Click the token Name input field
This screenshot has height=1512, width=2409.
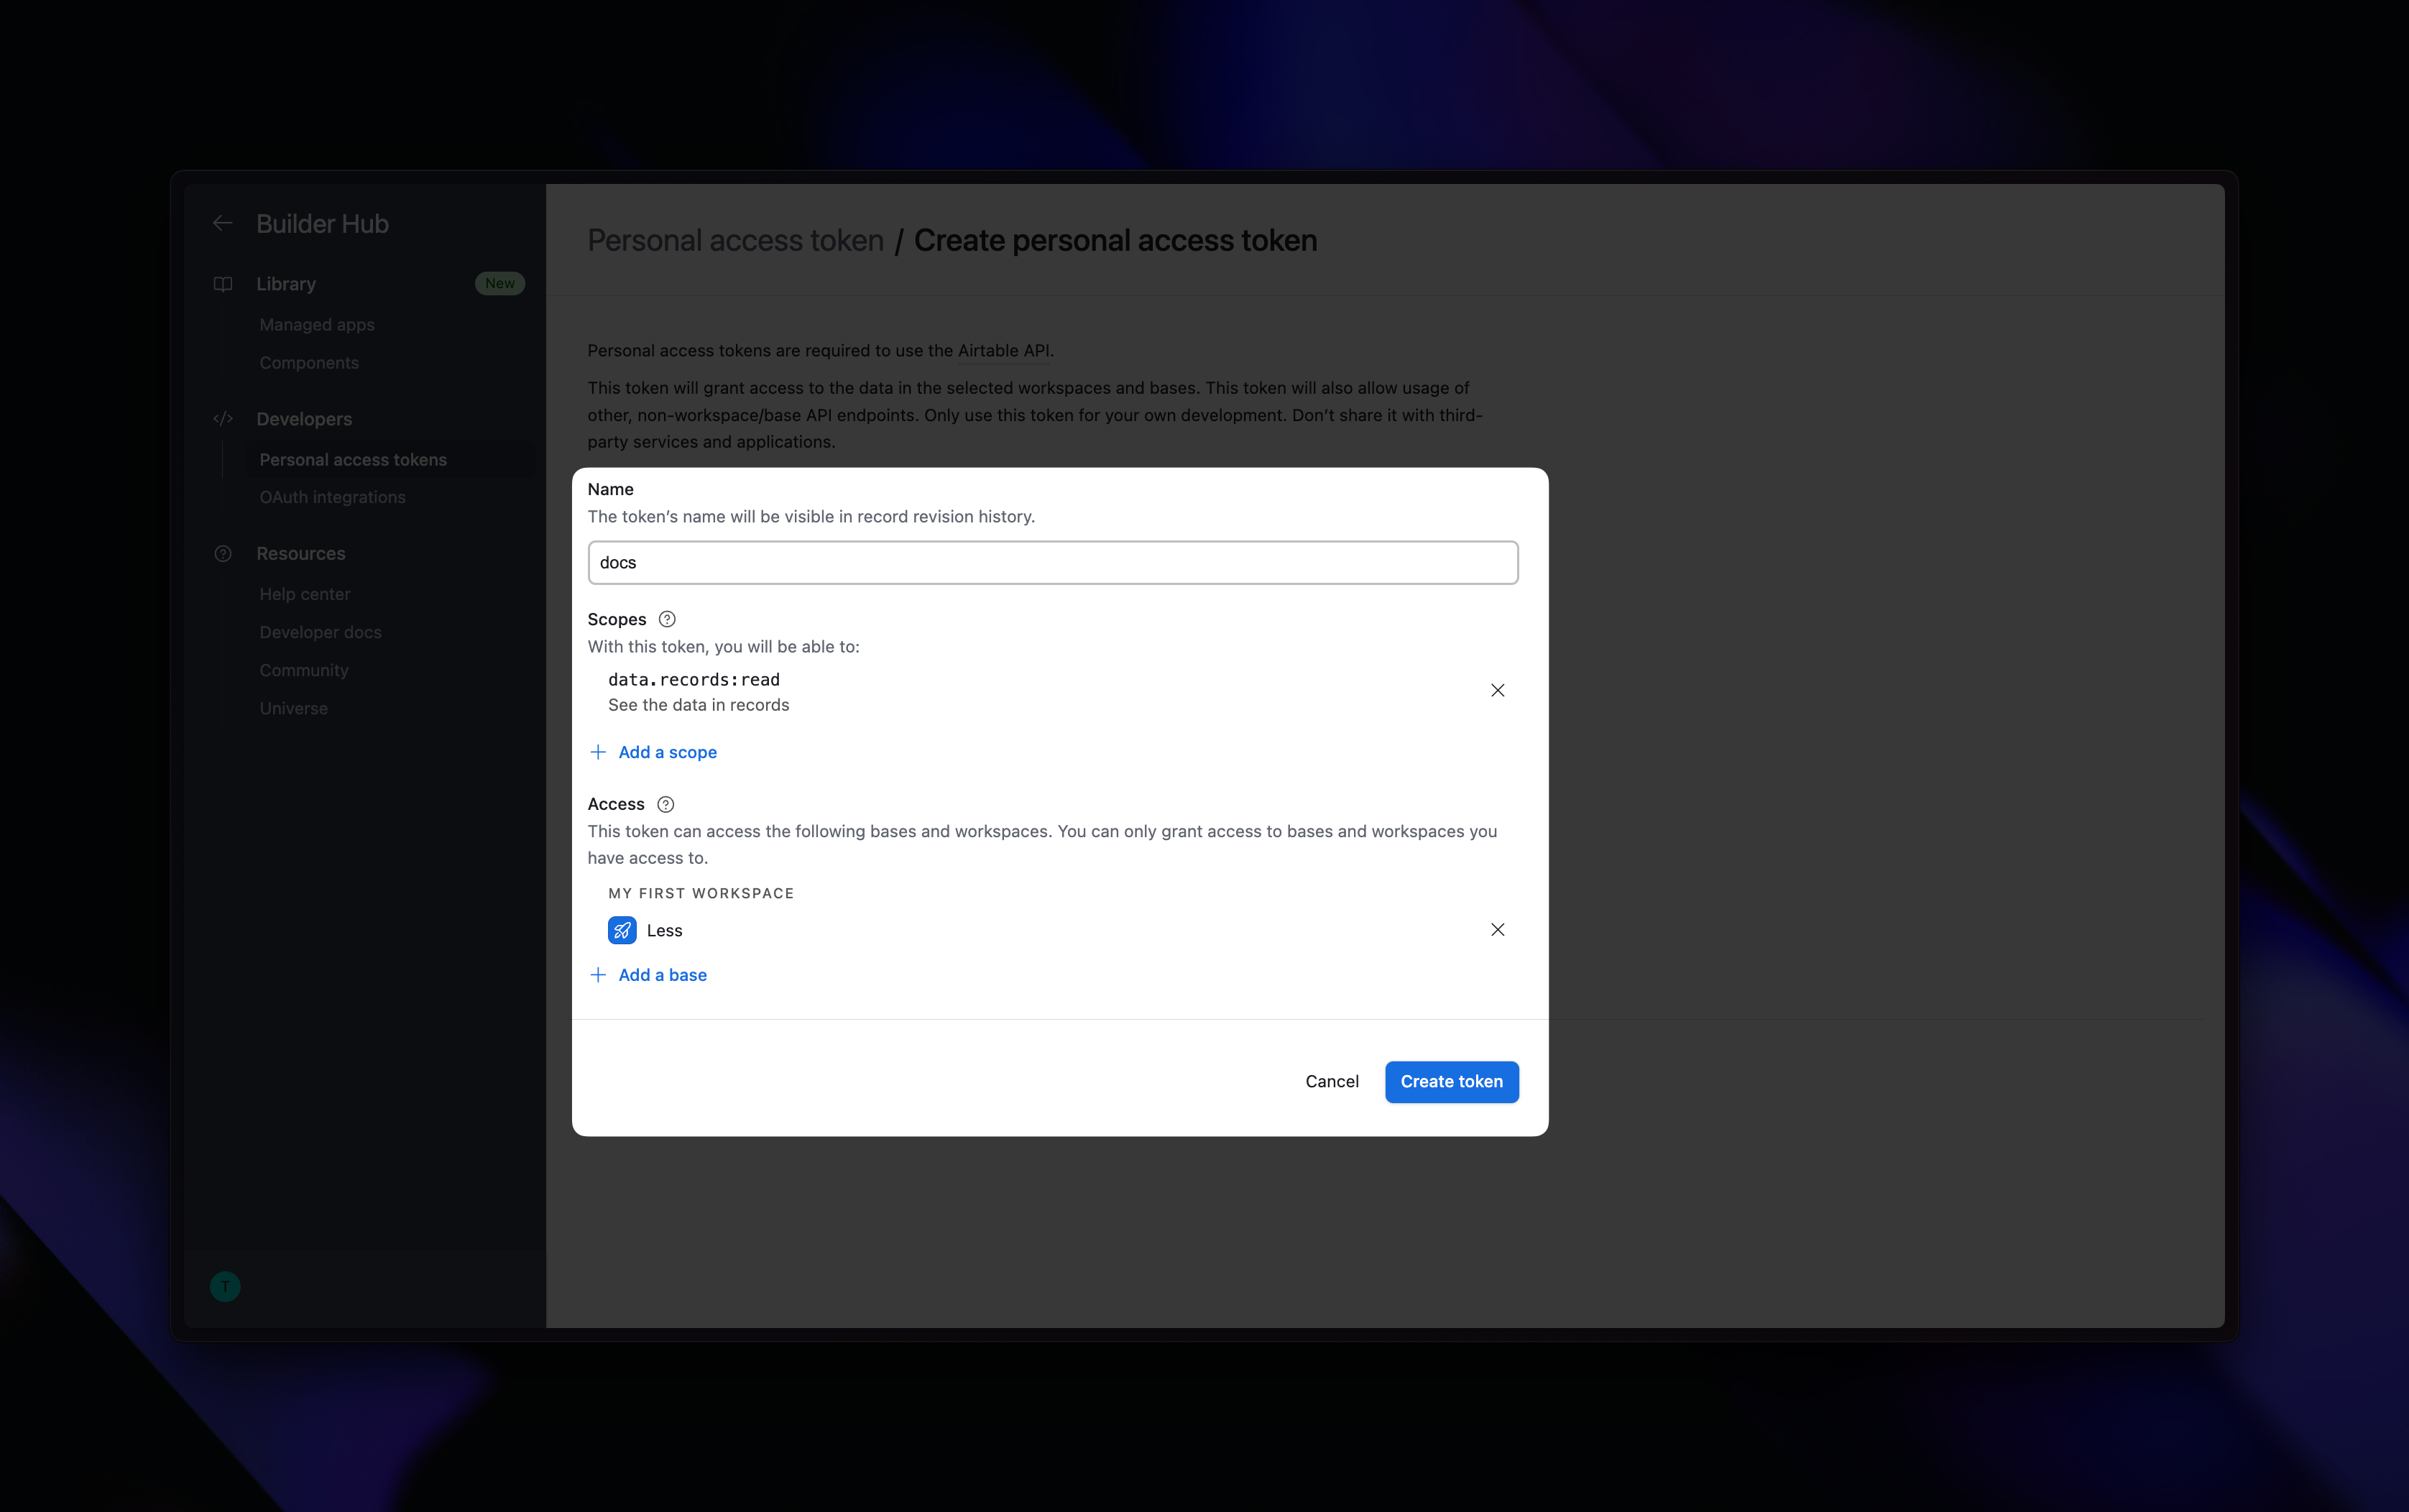(x=1052, y=563)
